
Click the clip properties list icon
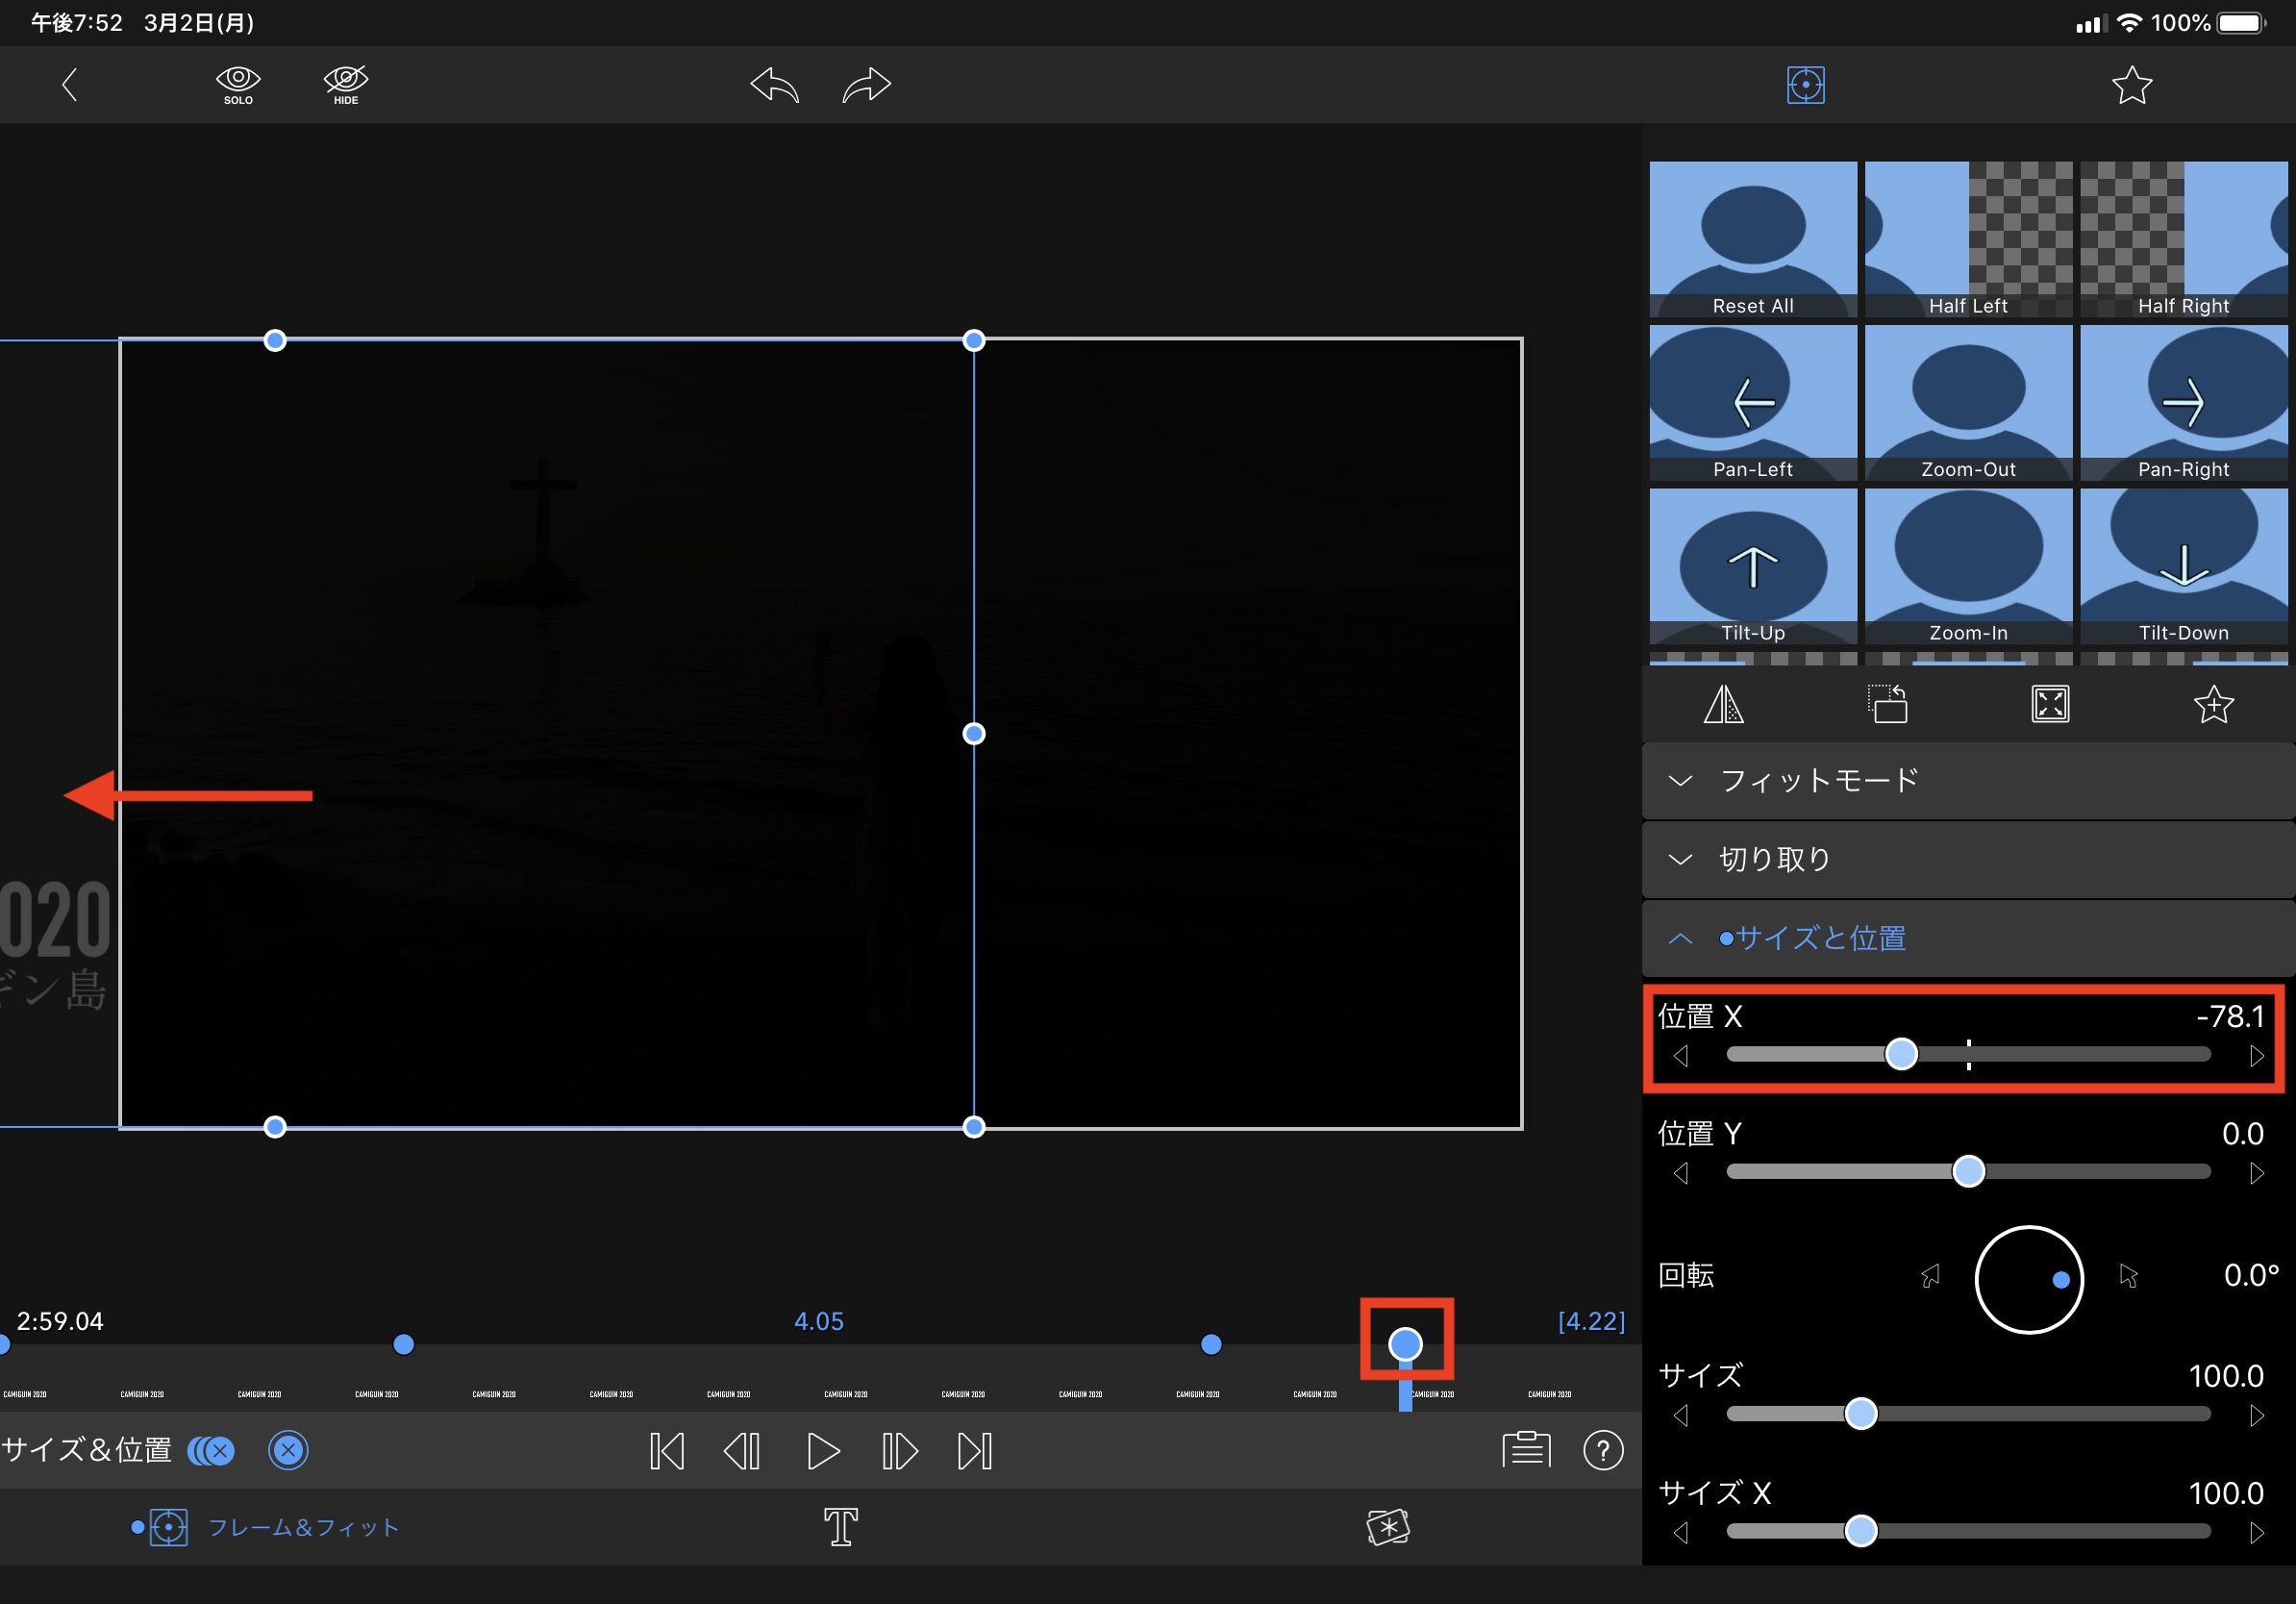pyautogui.click(x=1526, y=1450)
